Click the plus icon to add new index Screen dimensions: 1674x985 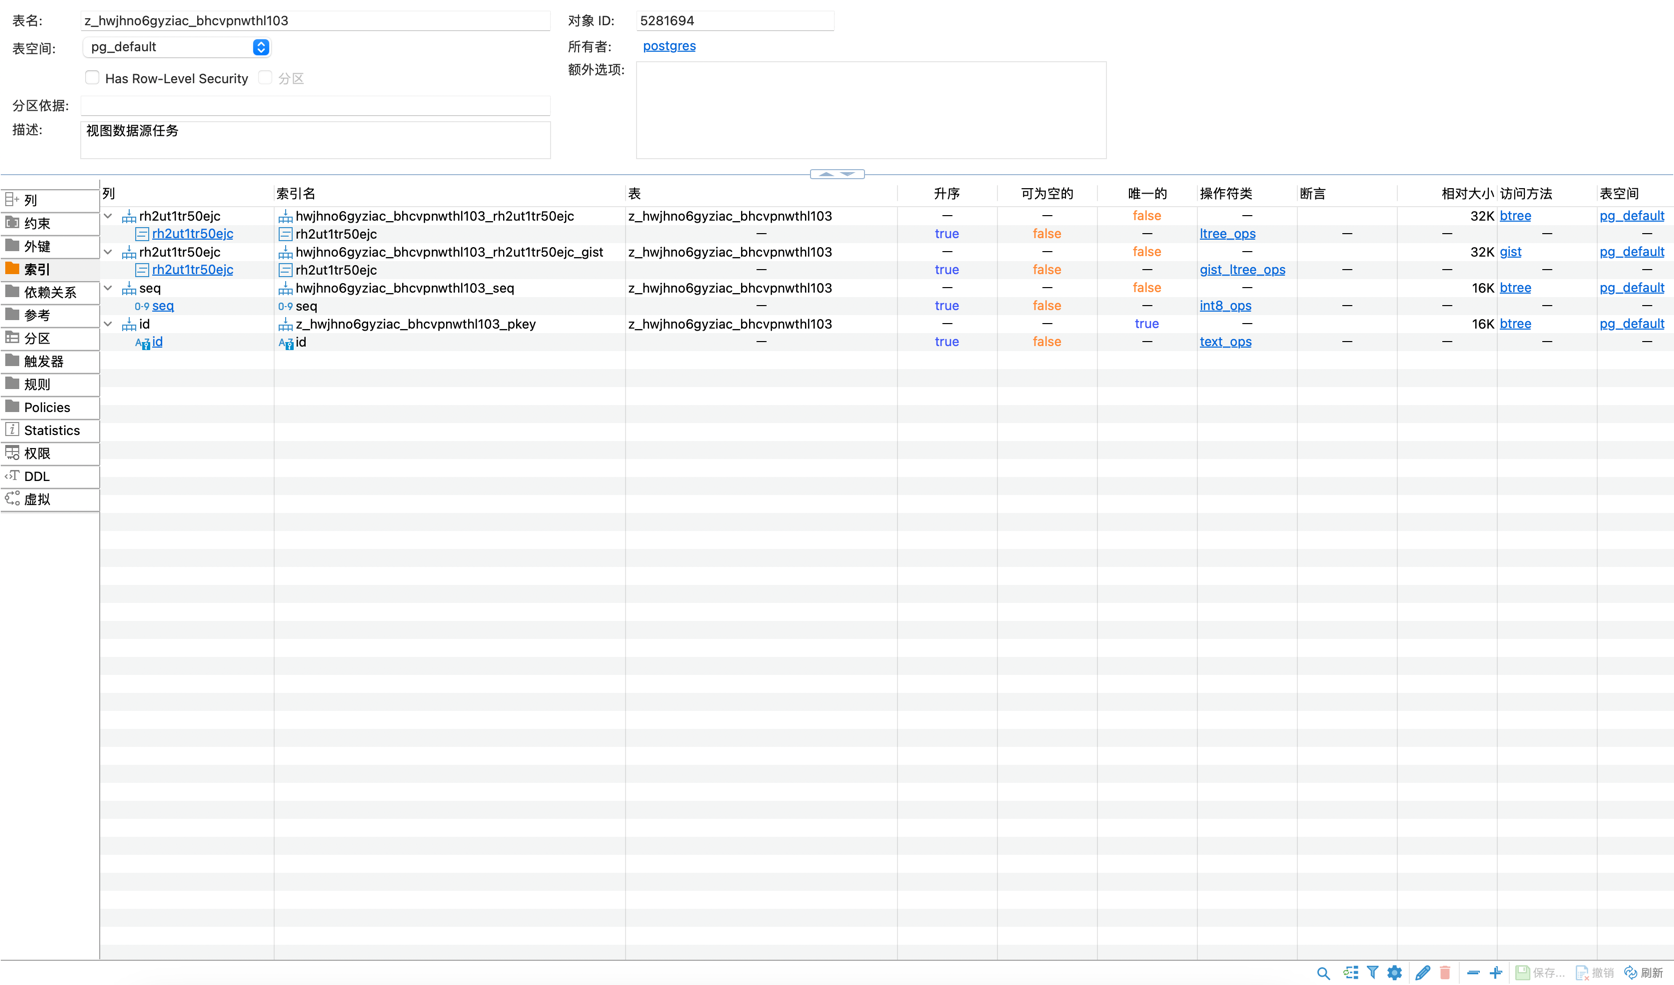pos(1495,972)
